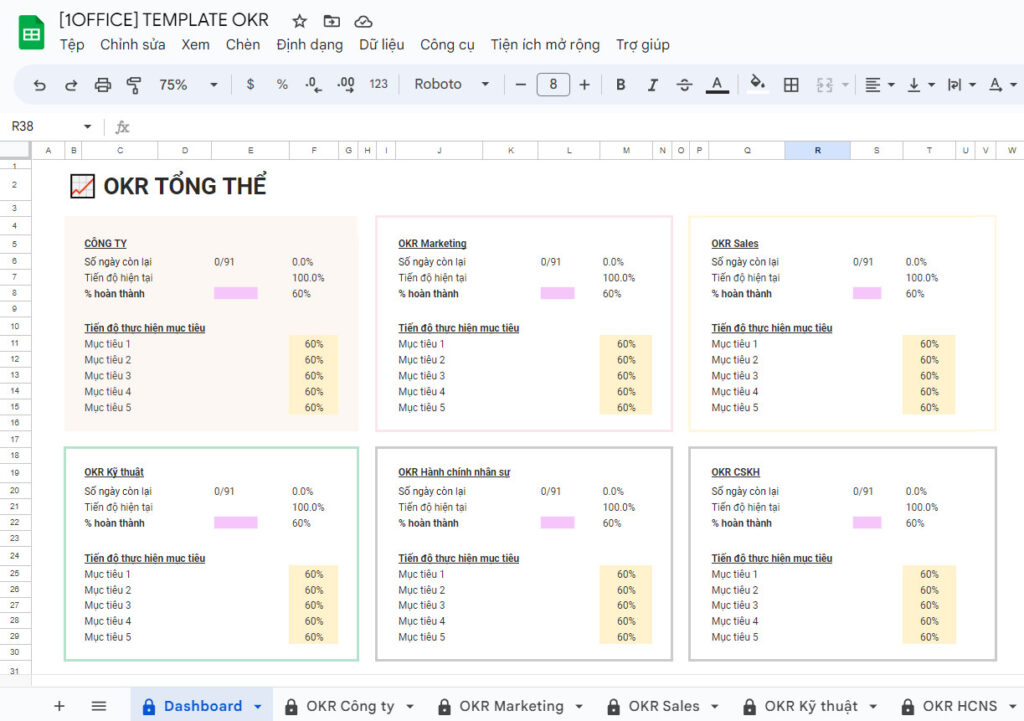This screenshot has width=1024, height=721.
Task: Format as percent icon
Action: point(282,84)
